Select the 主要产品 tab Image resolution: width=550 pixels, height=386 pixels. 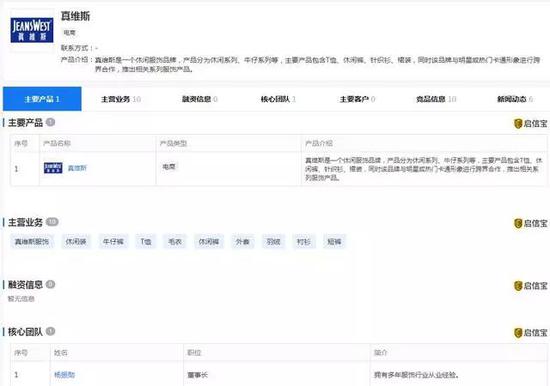pos(42,99)
